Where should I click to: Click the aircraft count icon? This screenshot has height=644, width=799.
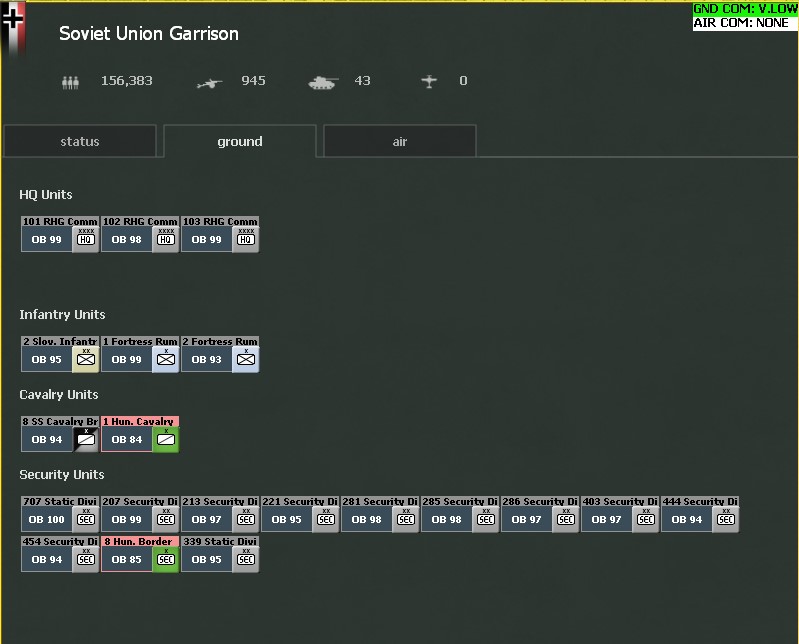click(429, 82)
